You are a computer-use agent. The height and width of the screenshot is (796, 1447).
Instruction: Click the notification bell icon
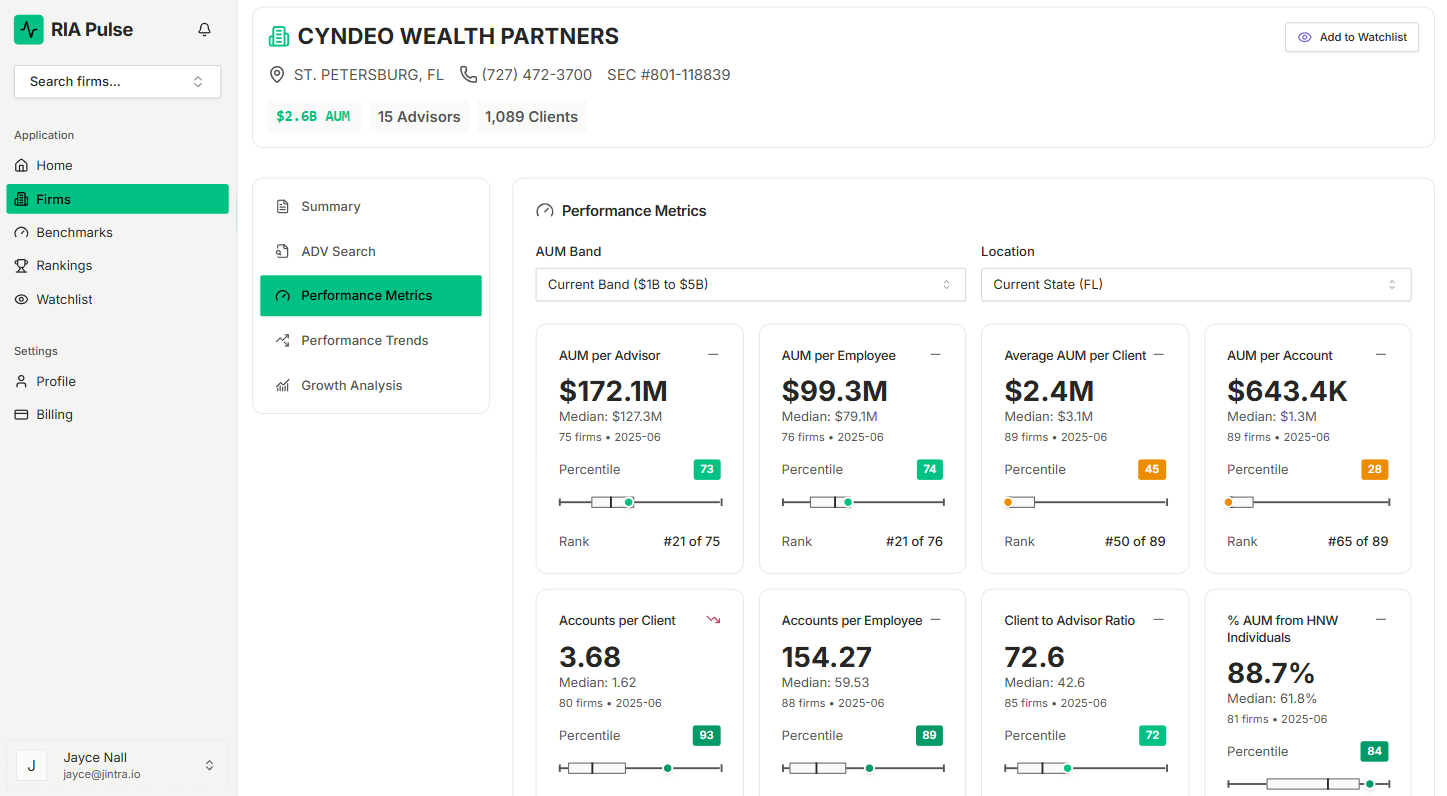tap(205, 30)
